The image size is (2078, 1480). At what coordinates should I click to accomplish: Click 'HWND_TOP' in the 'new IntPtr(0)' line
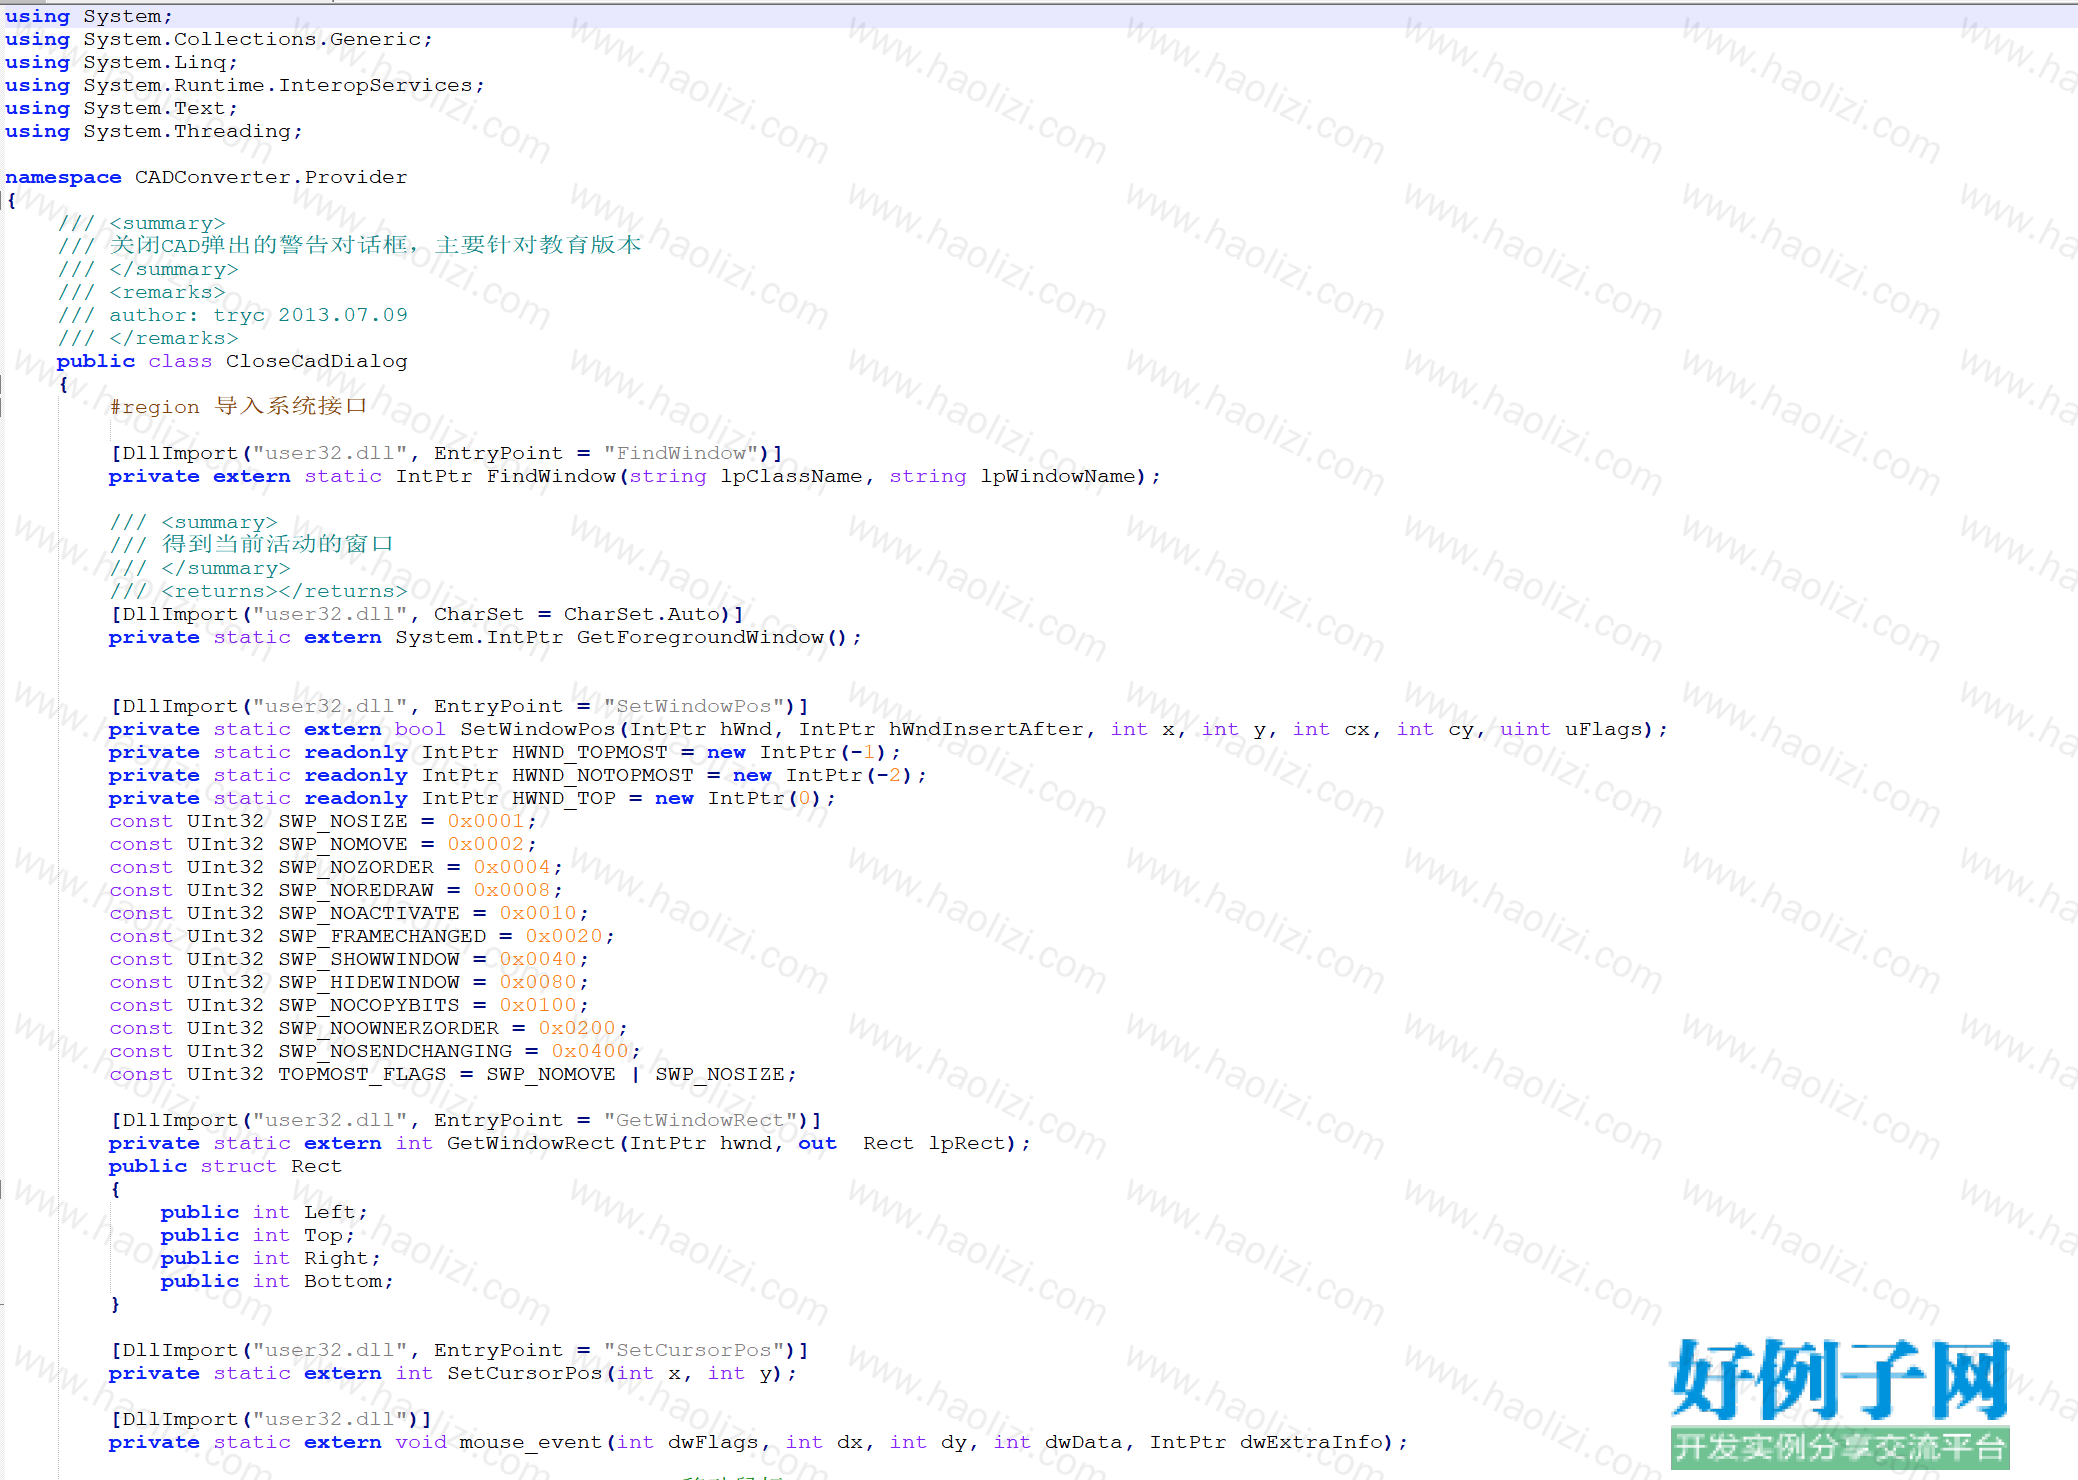pos(564,798)
